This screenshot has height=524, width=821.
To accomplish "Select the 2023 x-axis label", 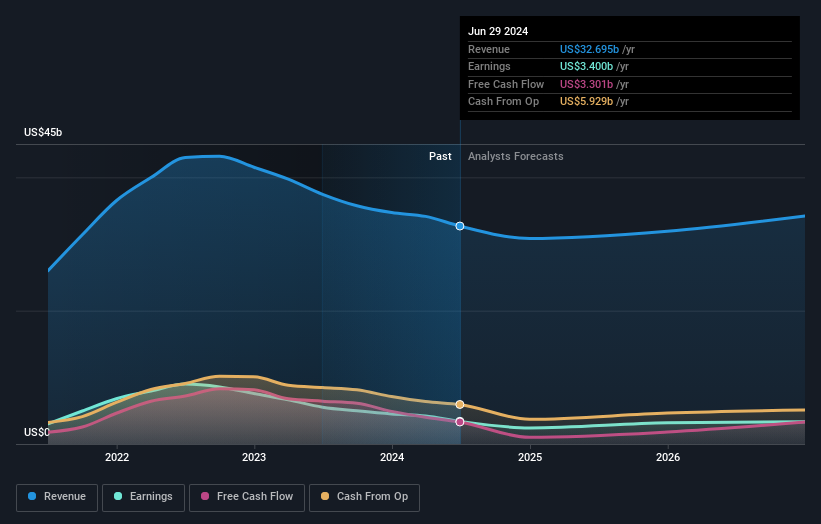I will pyautogui.click(x=254, y=457).
